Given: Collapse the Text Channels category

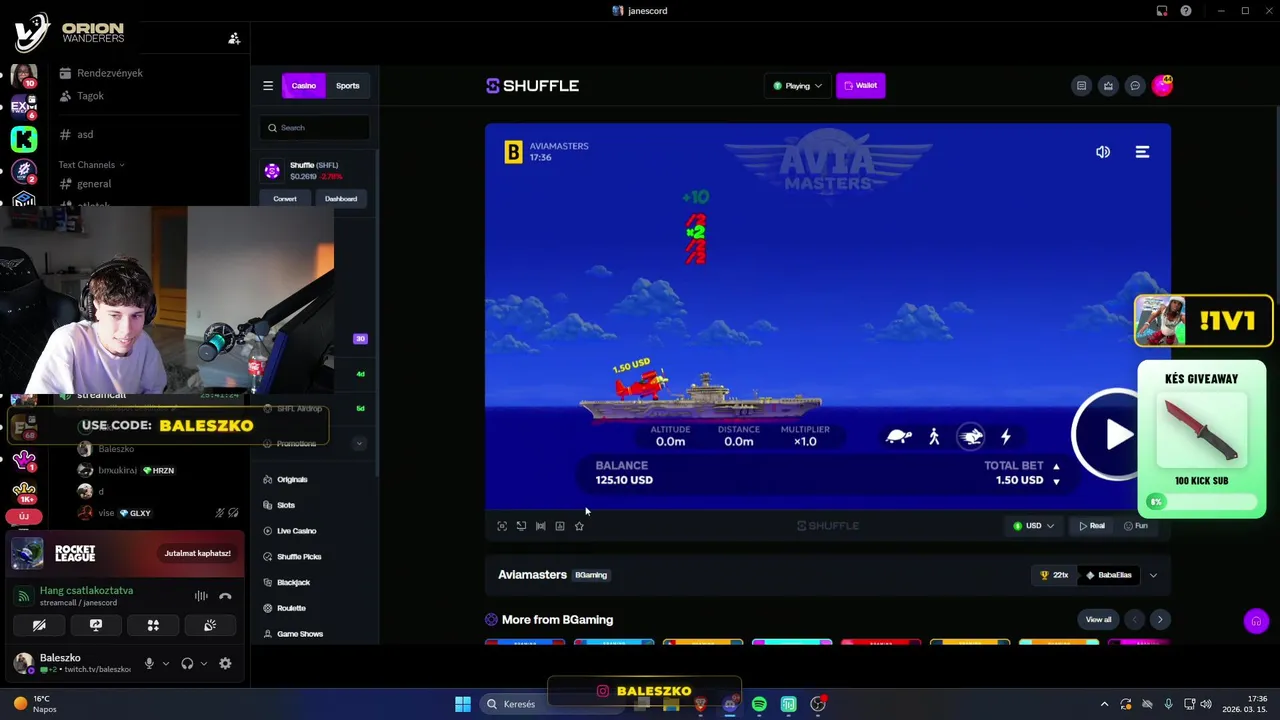Looking at the screenshot, I should [91, 165].
